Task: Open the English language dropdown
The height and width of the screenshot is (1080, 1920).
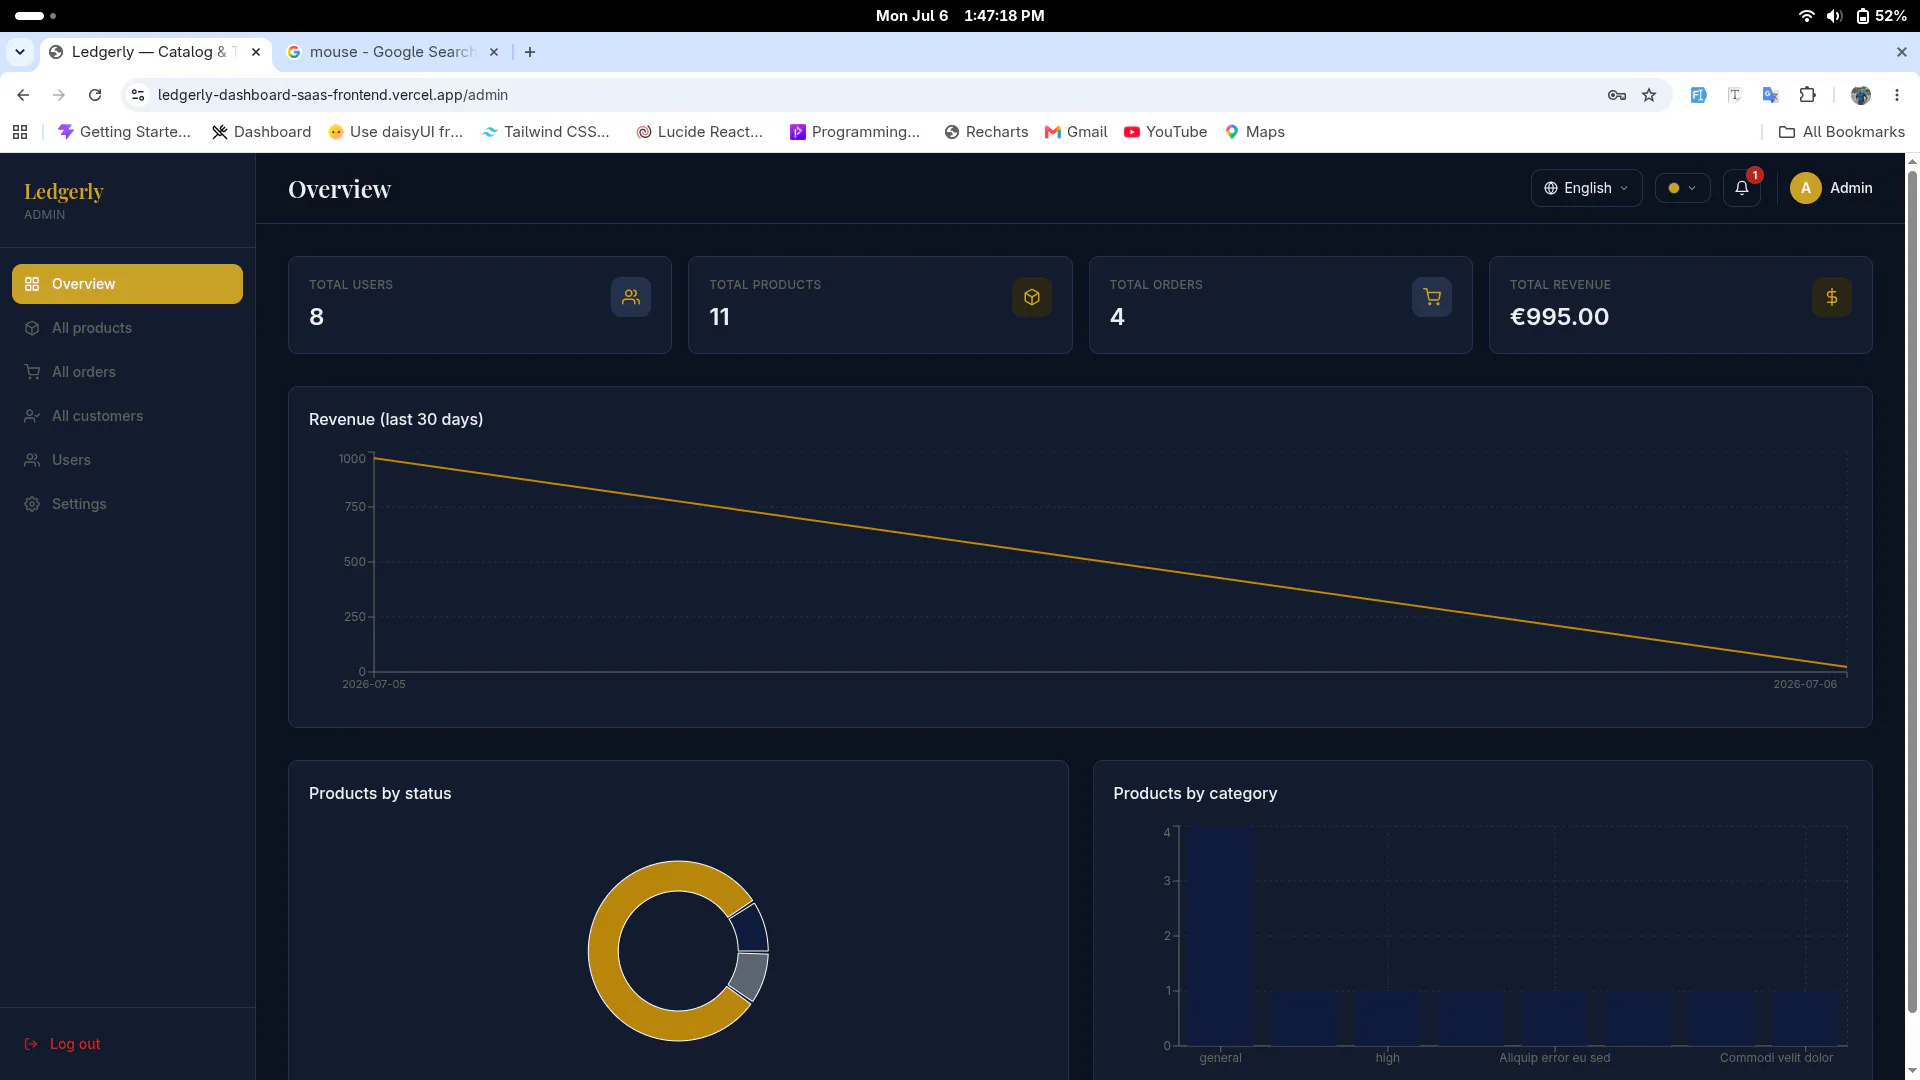Action: [x=1586, y=188]
